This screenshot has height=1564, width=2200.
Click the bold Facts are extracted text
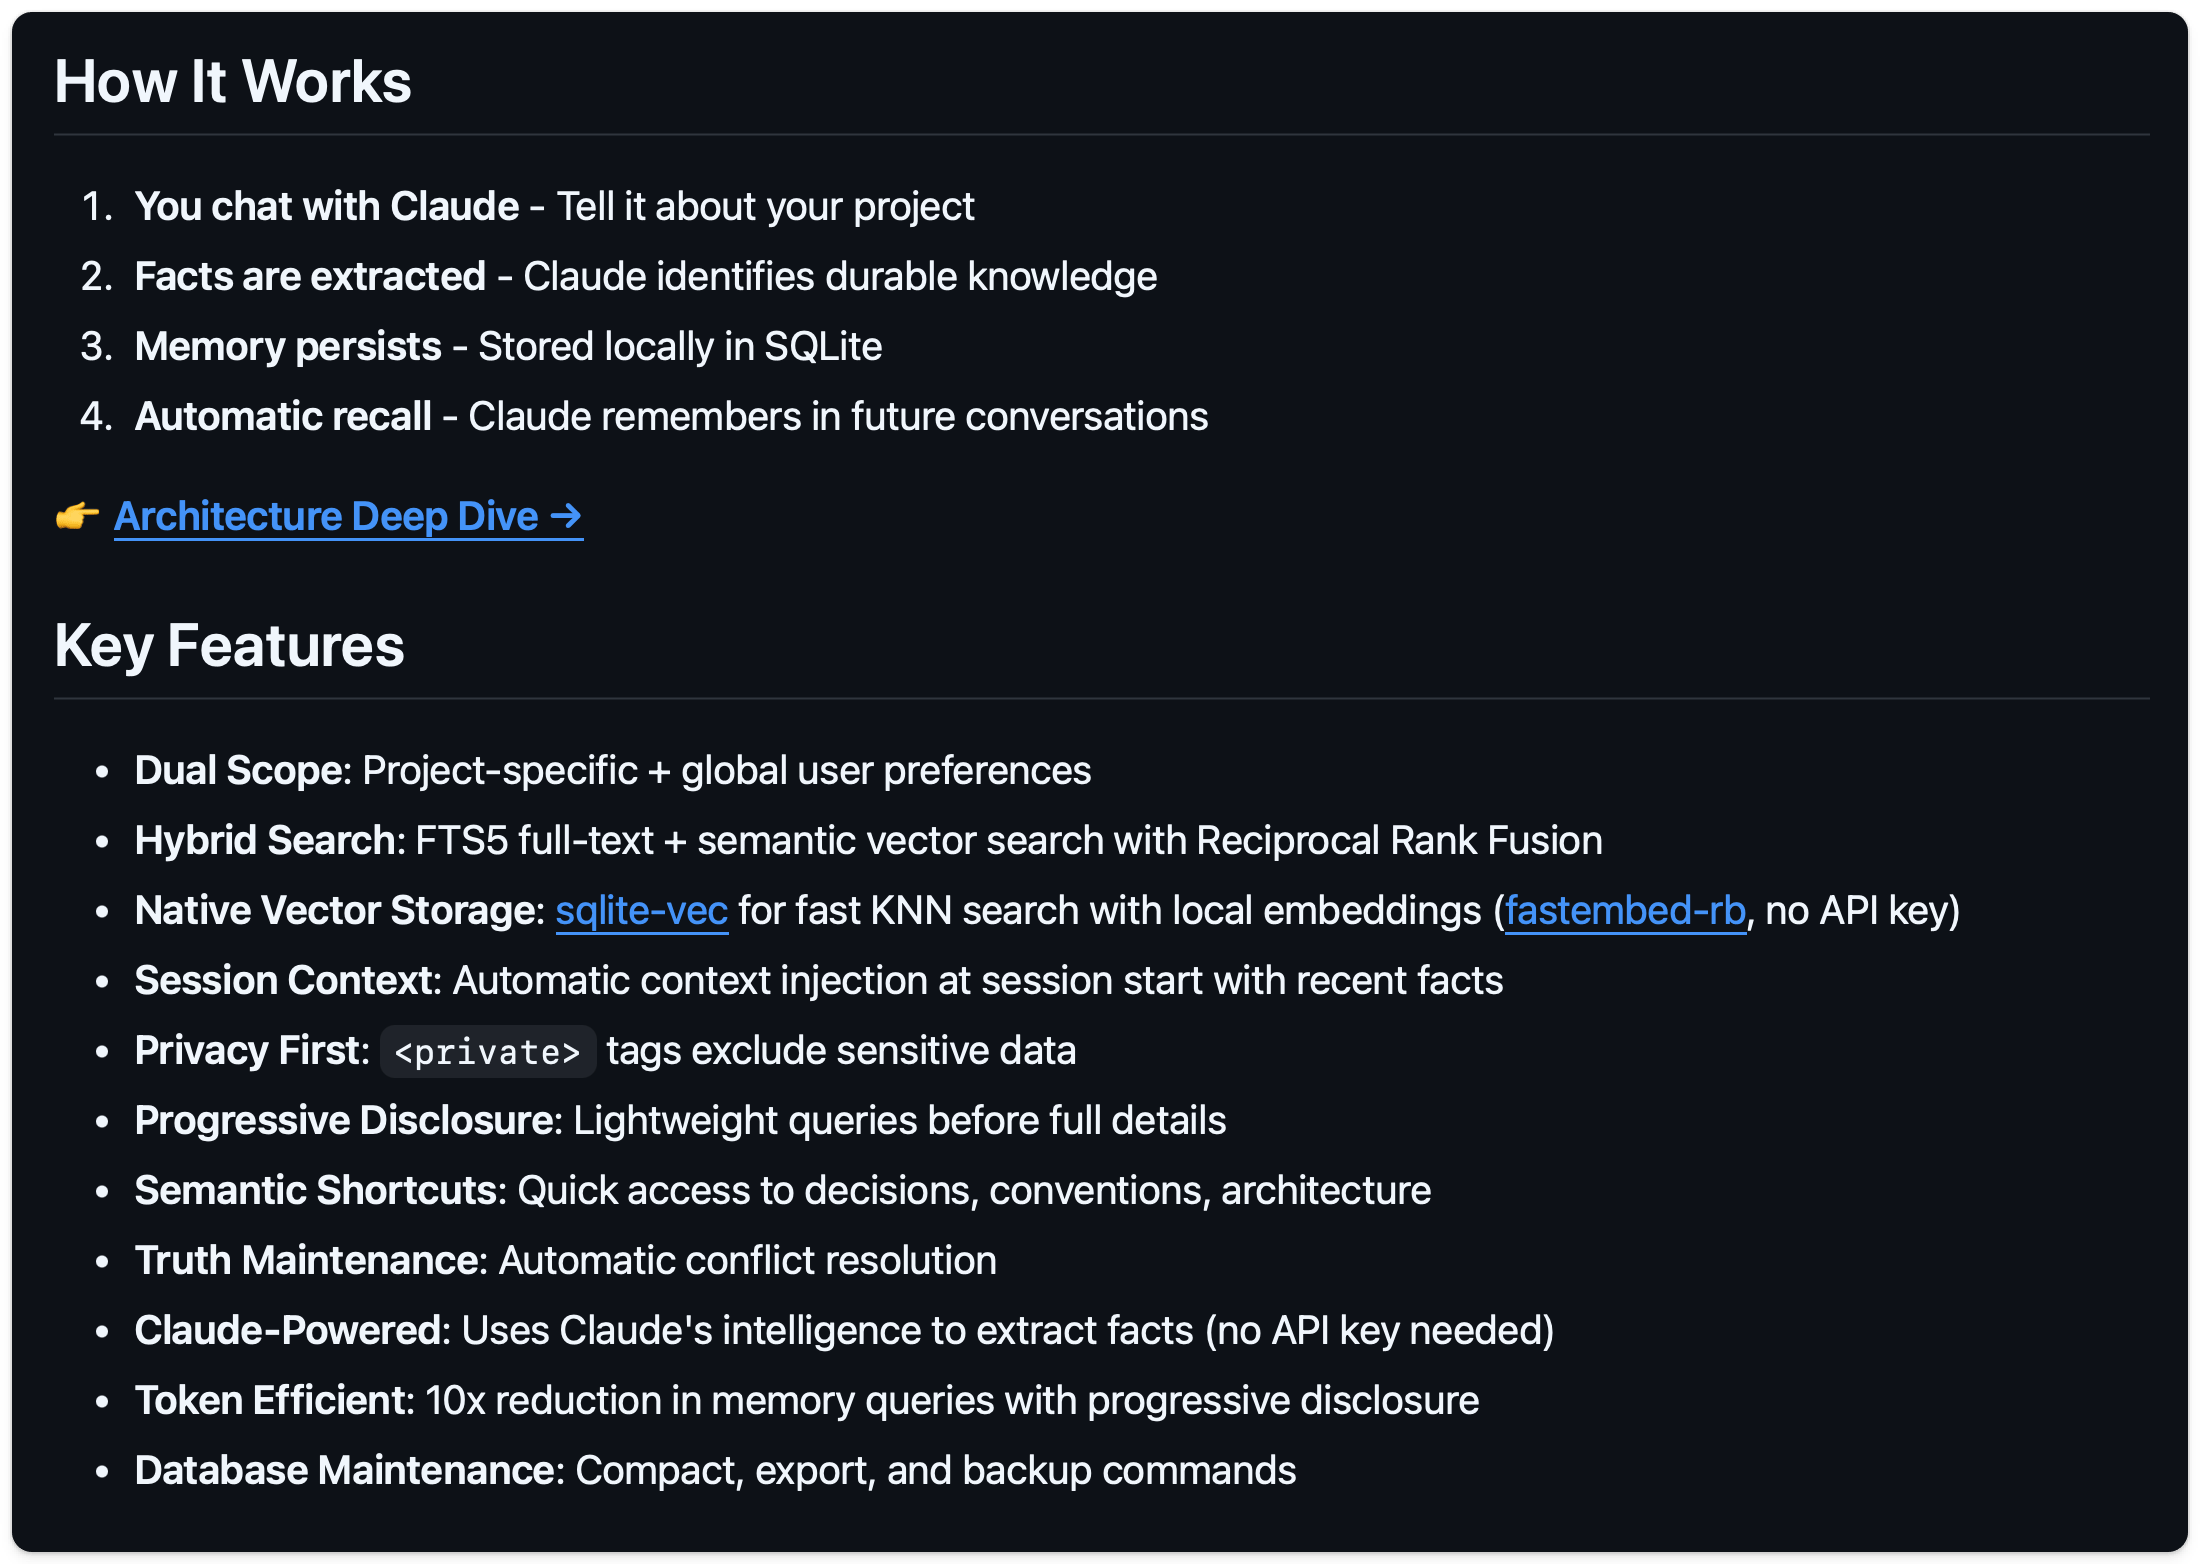click(x=309, y=277)
